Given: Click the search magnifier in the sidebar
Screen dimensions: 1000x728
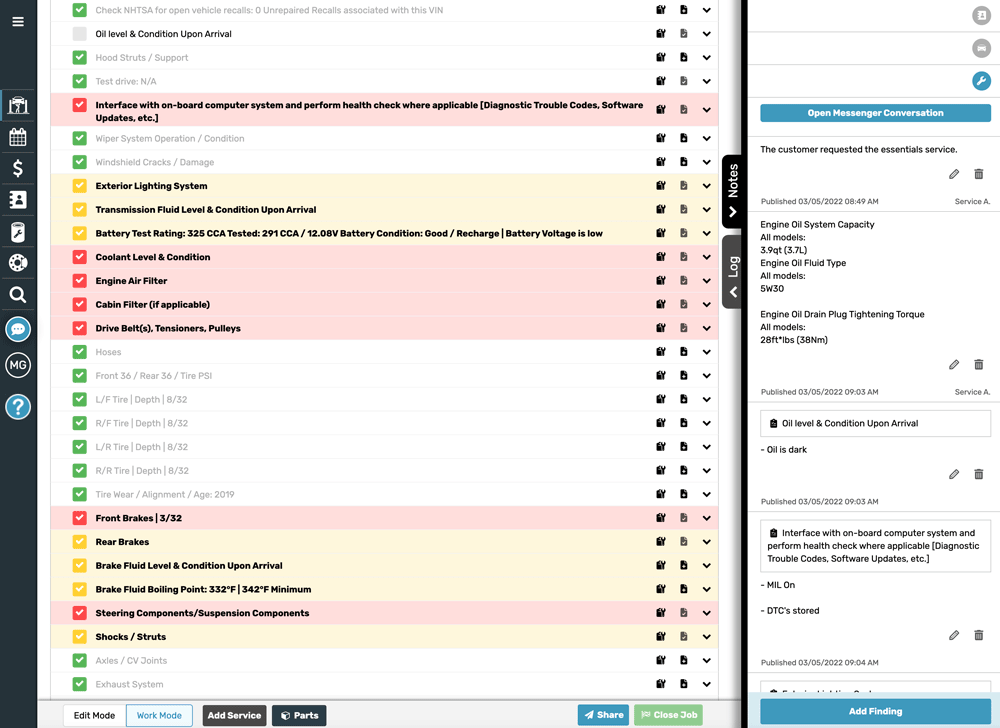Looking at the screenshot, I should tap(18, 295).
